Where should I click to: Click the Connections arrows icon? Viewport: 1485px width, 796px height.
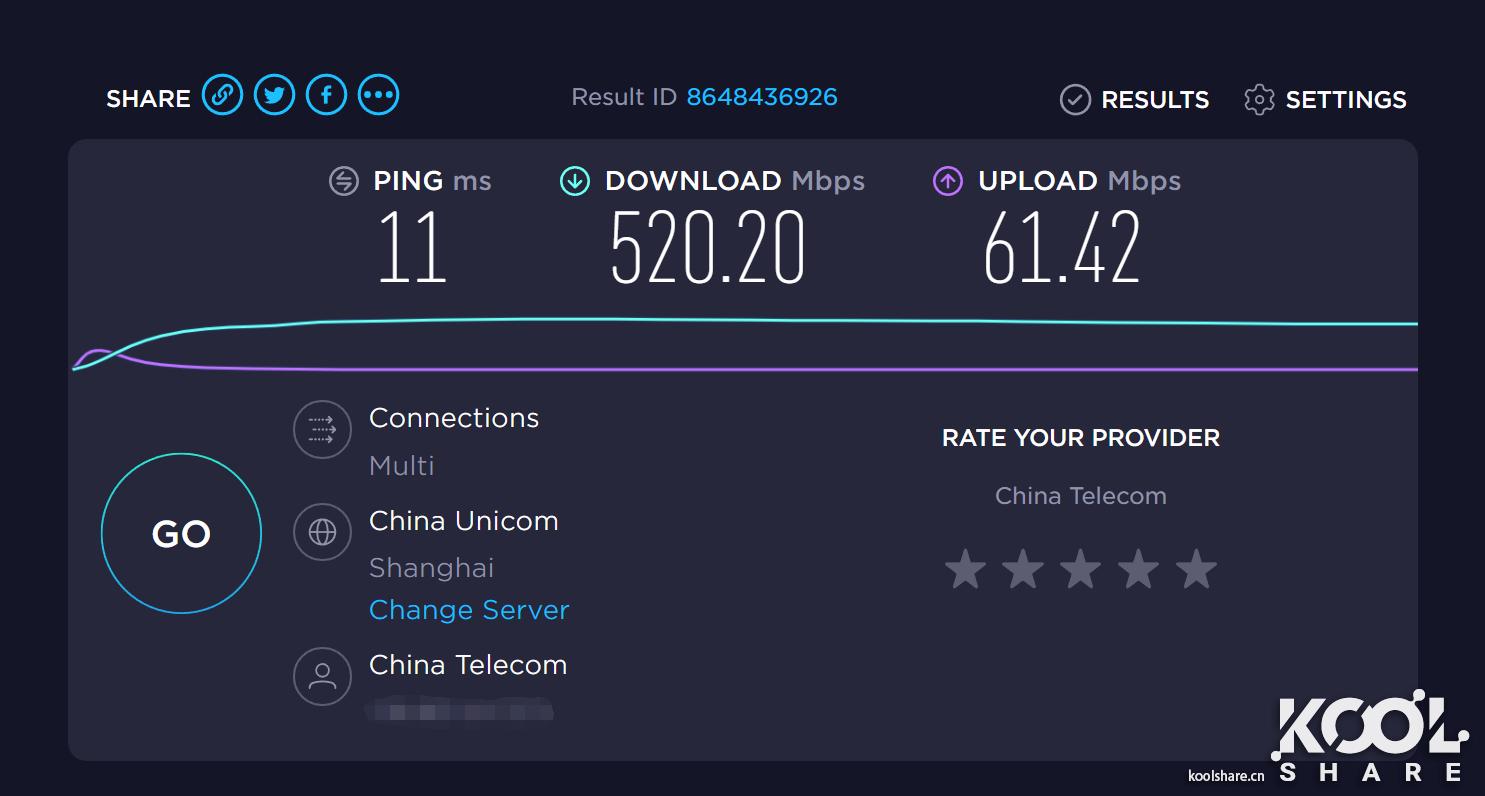click(x=322, y=429)
